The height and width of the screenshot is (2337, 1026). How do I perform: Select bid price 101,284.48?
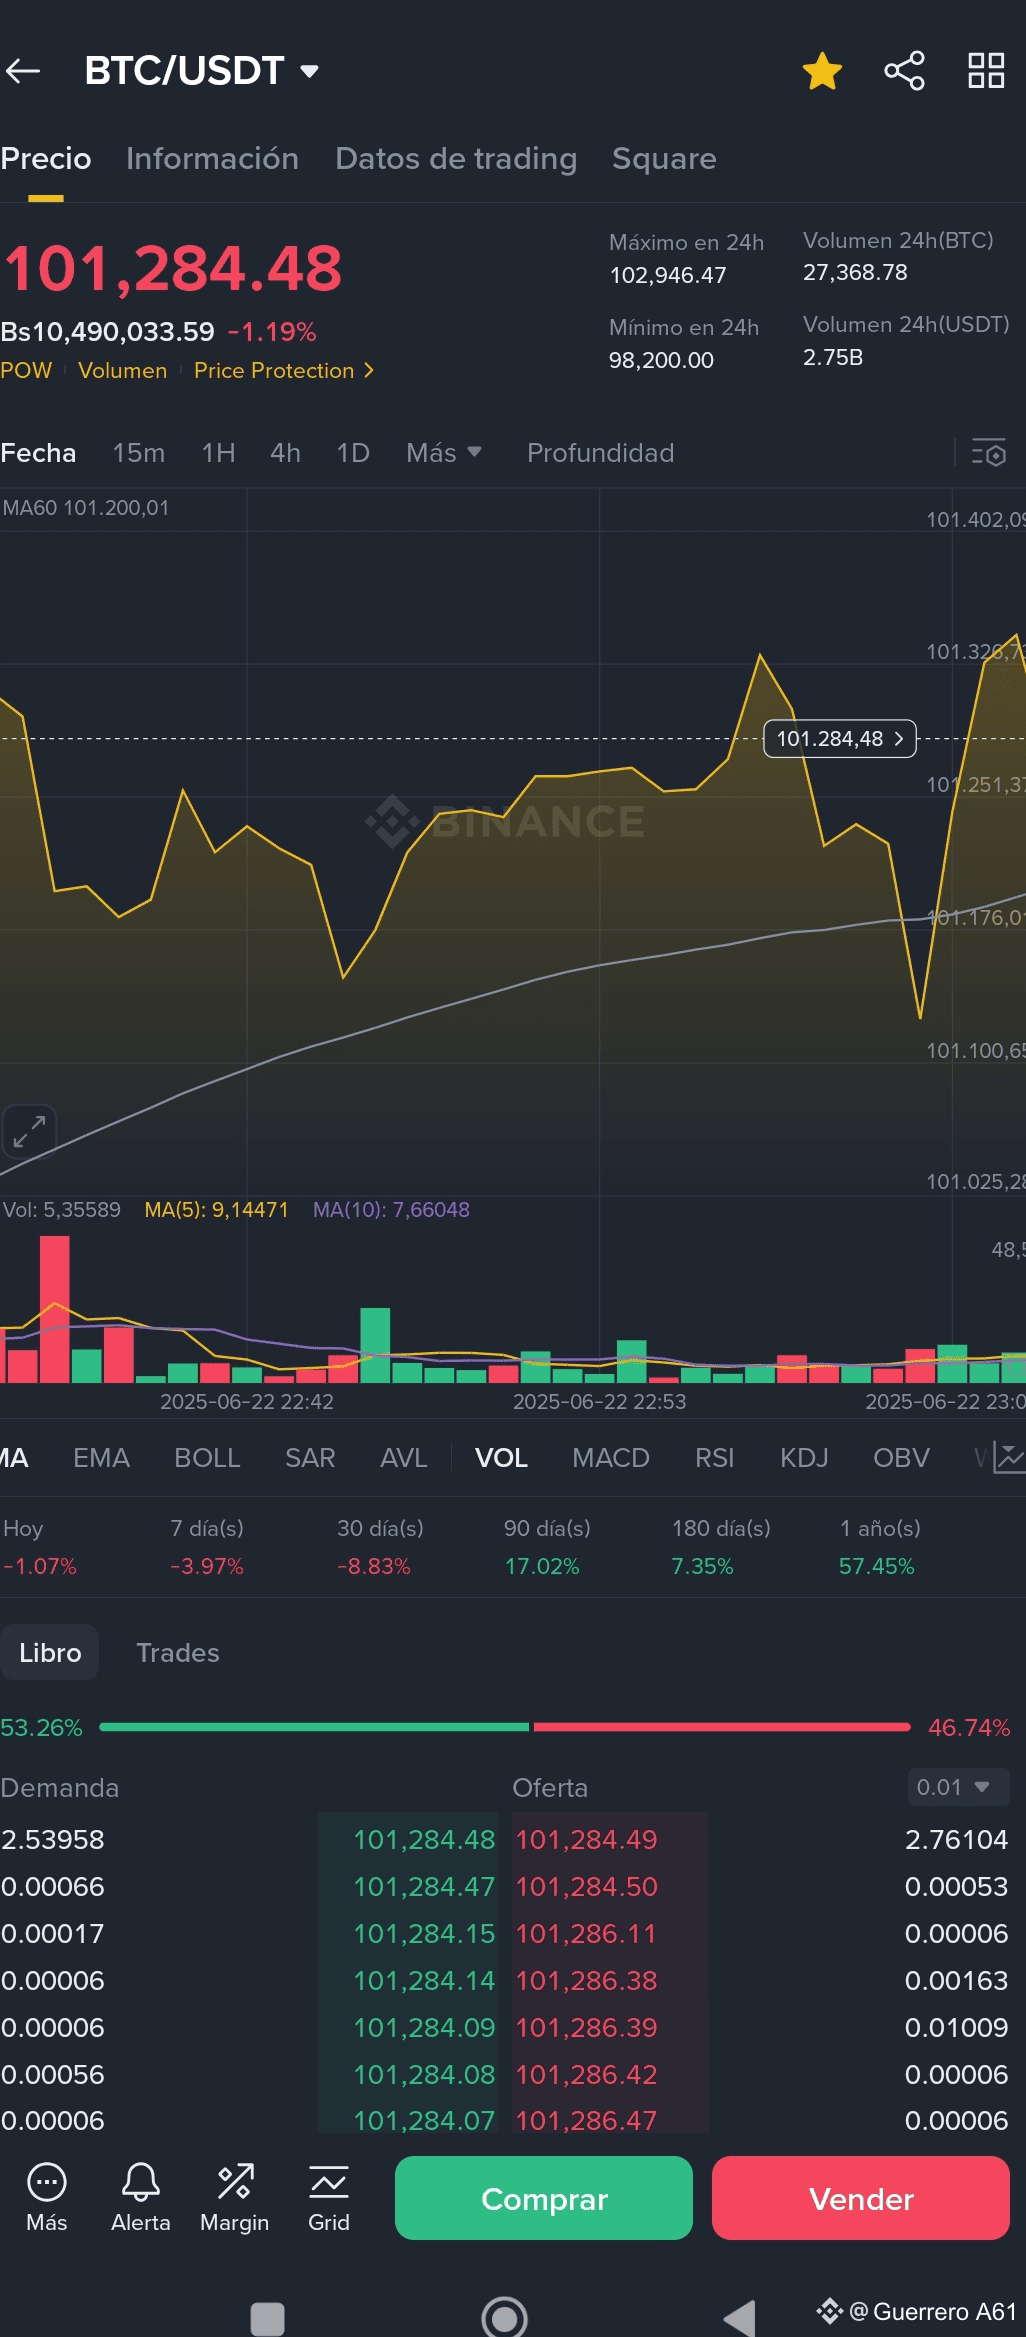coord(424,1840)
